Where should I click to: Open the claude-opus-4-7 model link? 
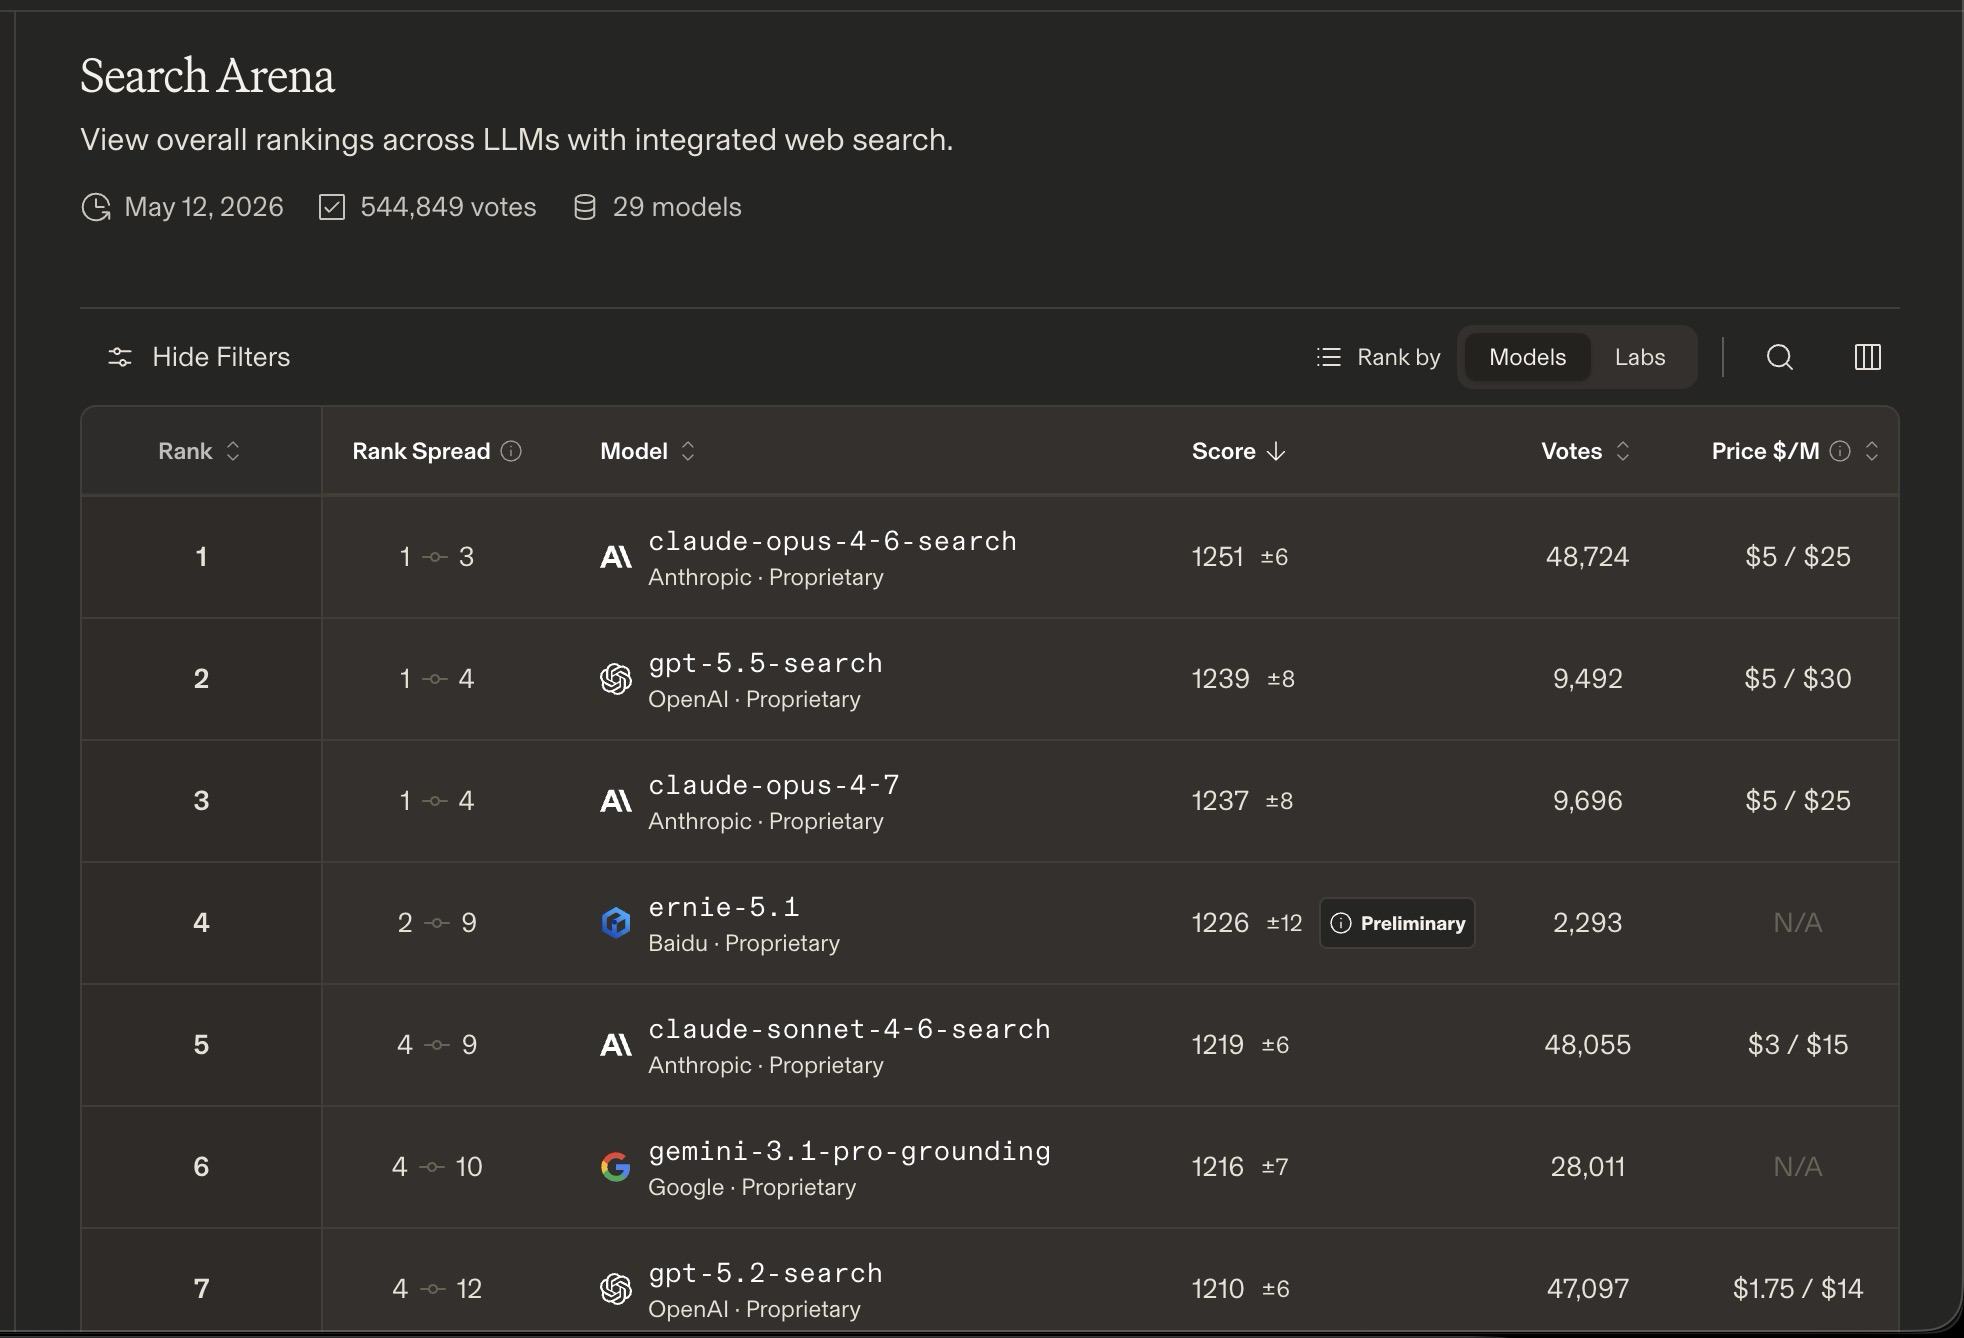point(774,785)
